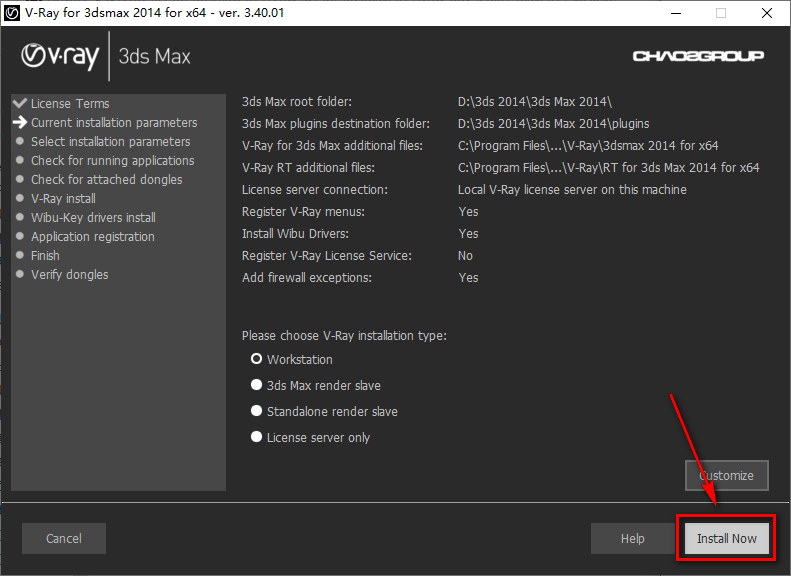Click the License Terms checkmark icon

(20, 103)
